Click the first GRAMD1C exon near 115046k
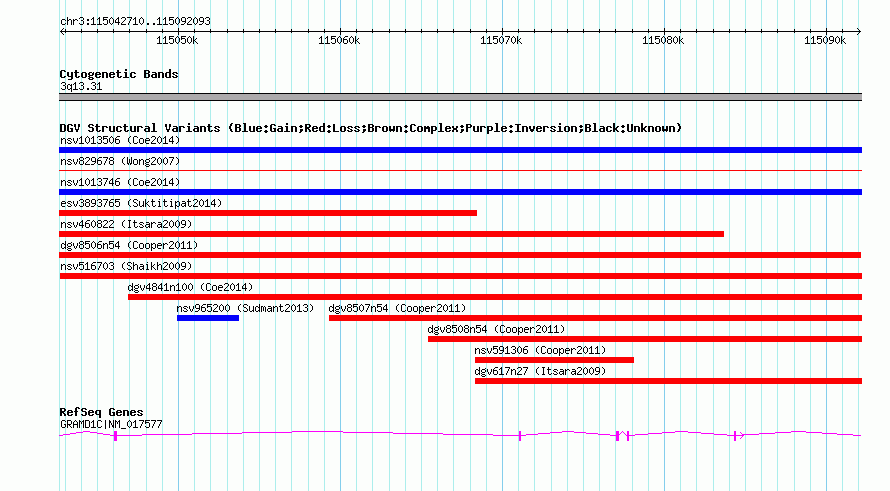The image size is (890, 491). pos(115,435)
